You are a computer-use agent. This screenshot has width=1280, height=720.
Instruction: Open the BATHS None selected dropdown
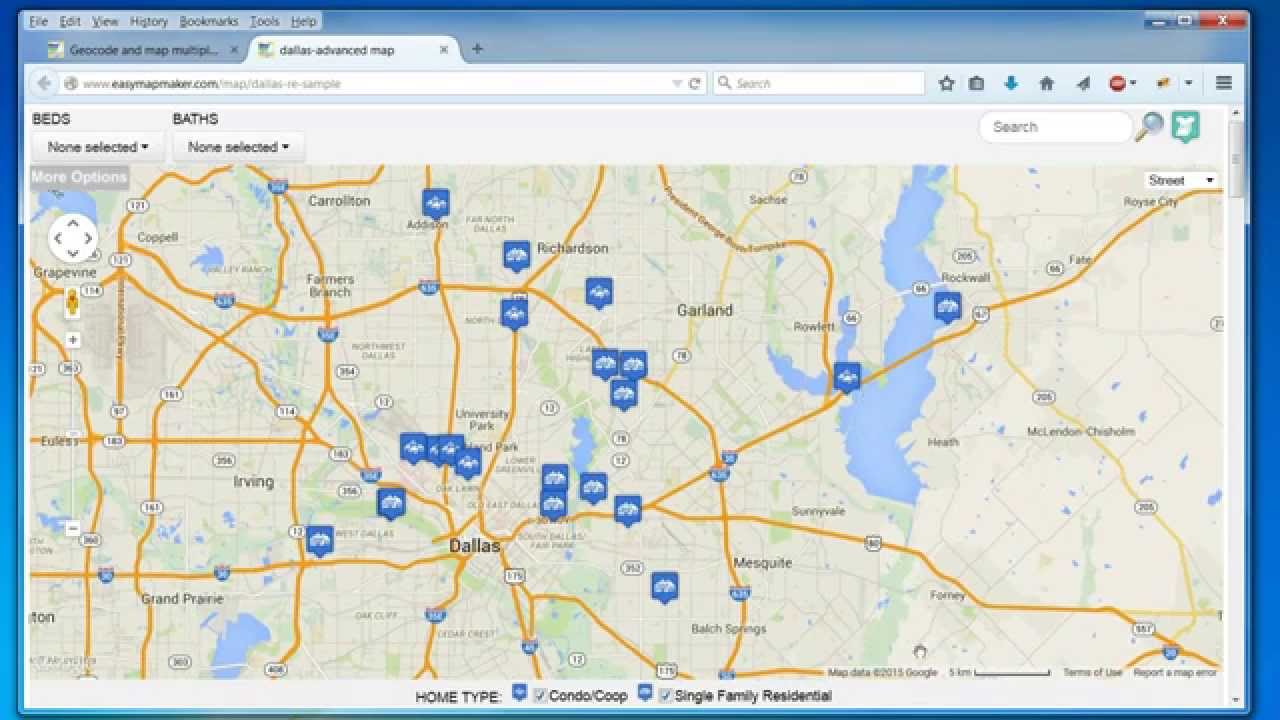pos(238,146)
